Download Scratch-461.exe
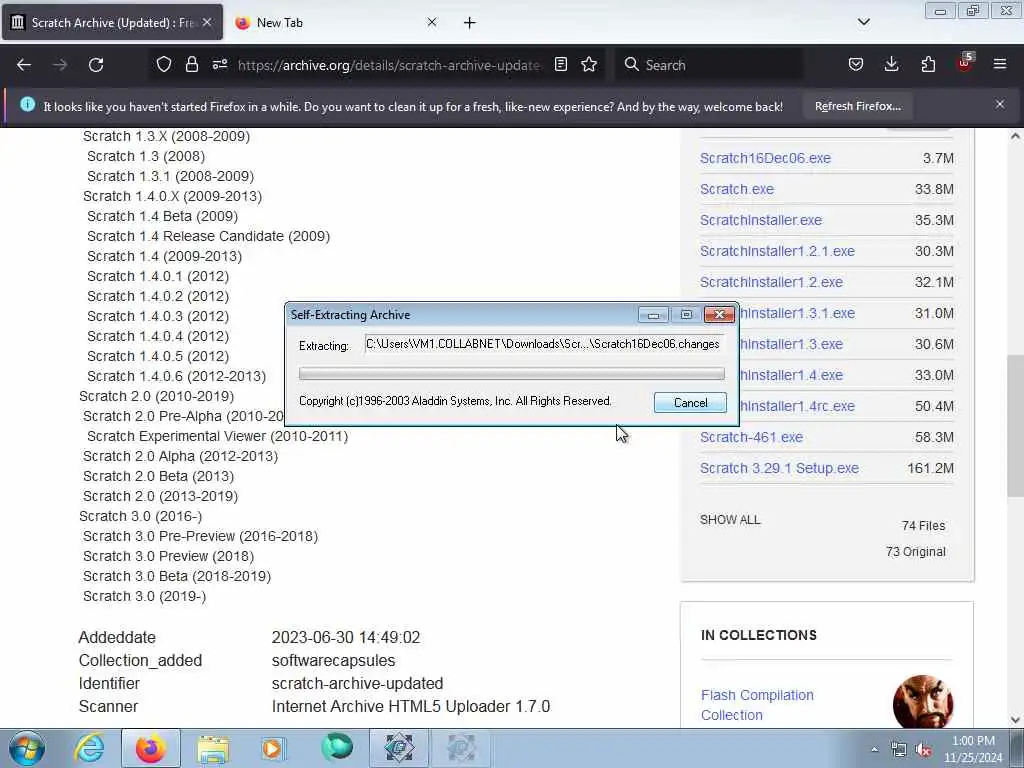The image size is (1024, 768). coord(751,438)
